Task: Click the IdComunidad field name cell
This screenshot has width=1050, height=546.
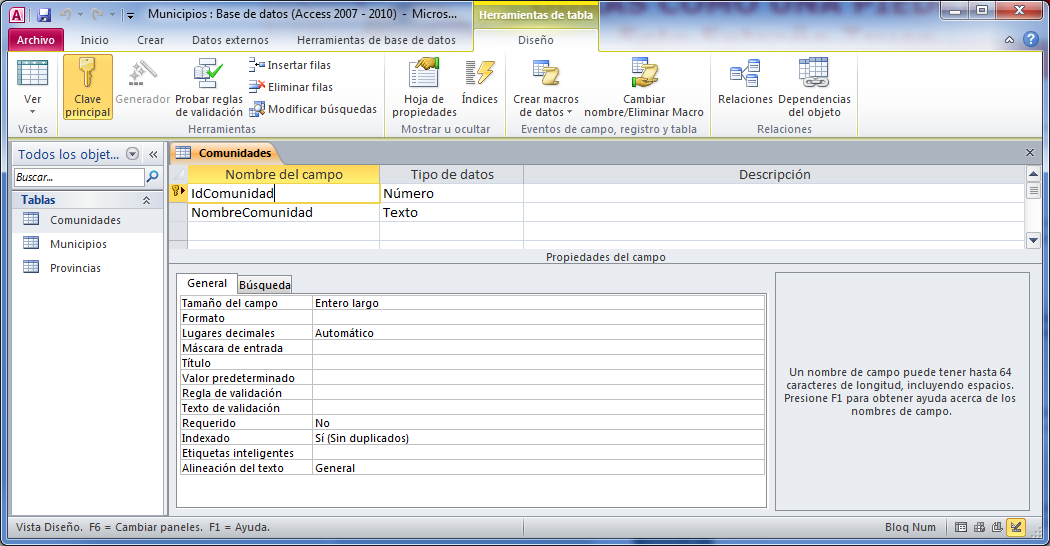Action: click(283, 194)
